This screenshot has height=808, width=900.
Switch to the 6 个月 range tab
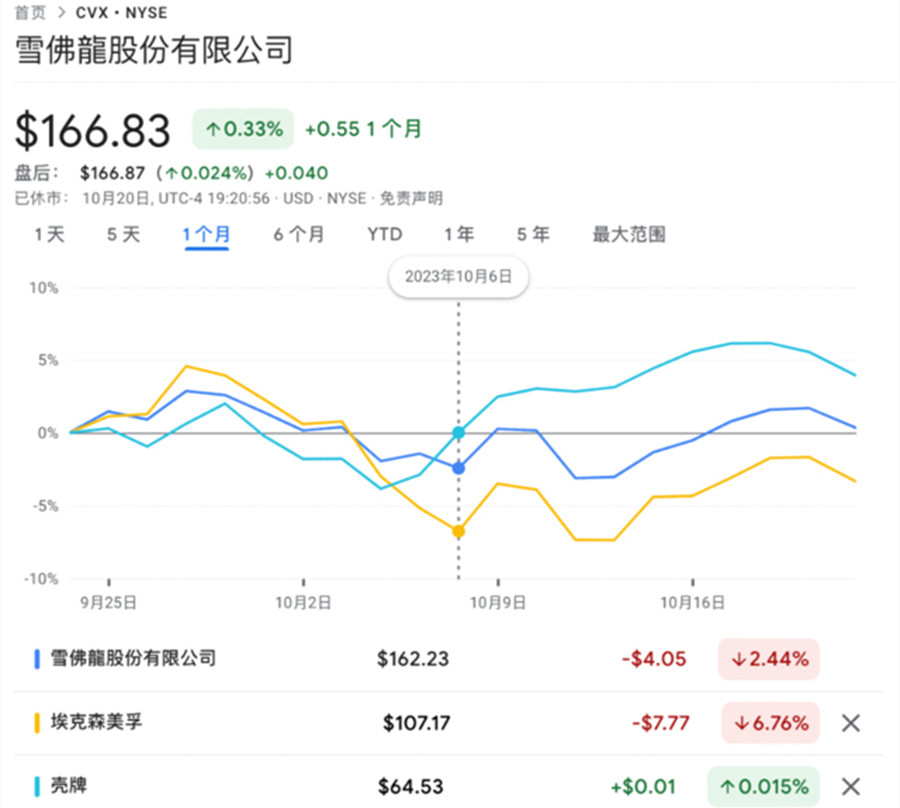pos(298,234)
